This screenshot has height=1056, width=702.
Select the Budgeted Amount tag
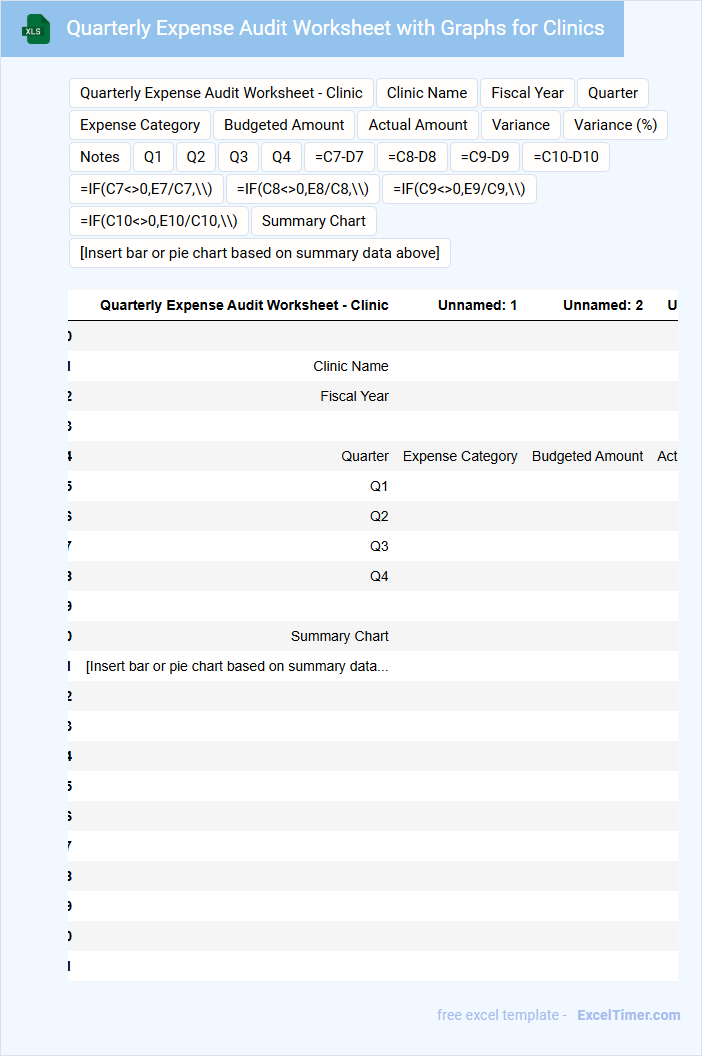click(284, 125)
